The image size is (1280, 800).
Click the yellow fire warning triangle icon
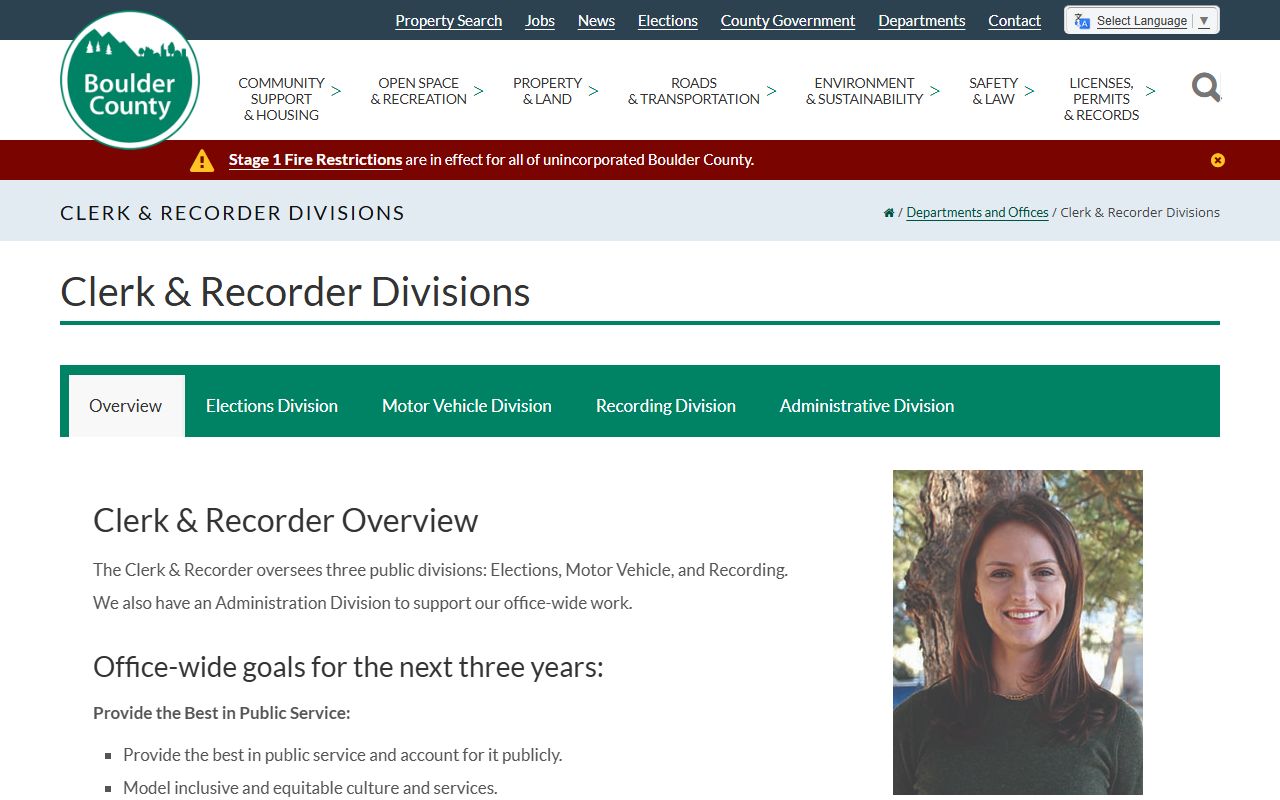click(x=202, y=160)
